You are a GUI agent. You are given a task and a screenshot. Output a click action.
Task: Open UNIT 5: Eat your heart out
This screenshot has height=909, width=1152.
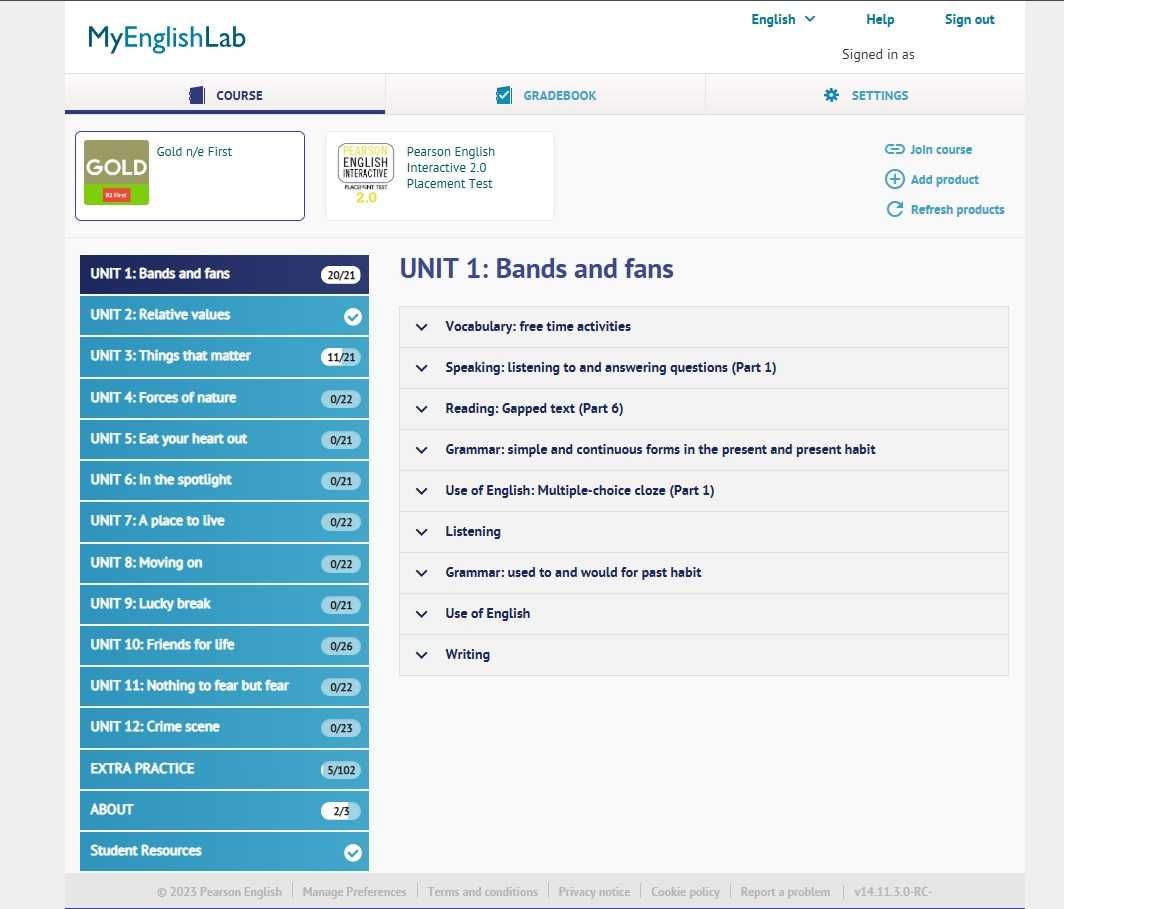(x=224, y=439)
